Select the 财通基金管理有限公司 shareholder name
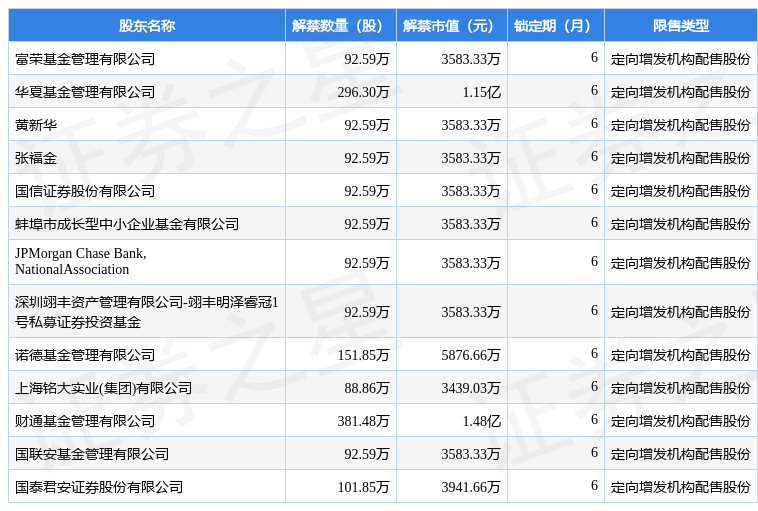This screenshot has height=511, width=758. (85, 421)
